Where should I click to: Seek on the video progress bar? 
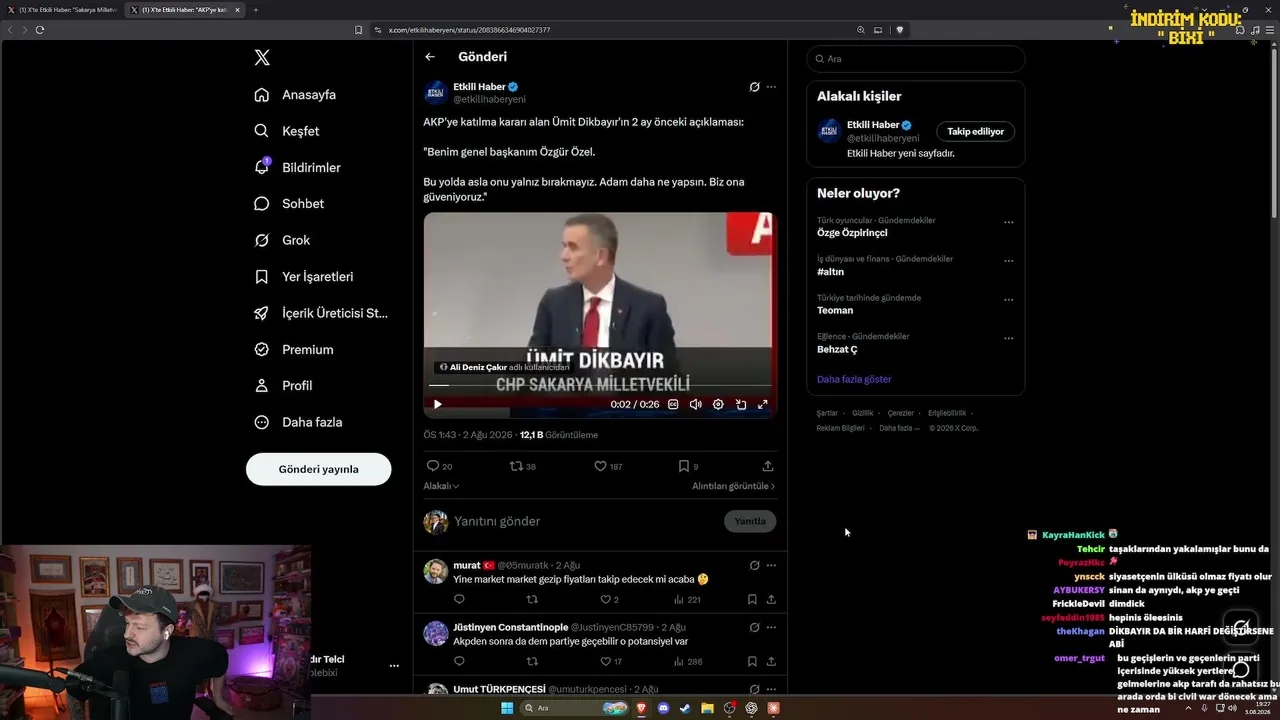pos(600,385)
